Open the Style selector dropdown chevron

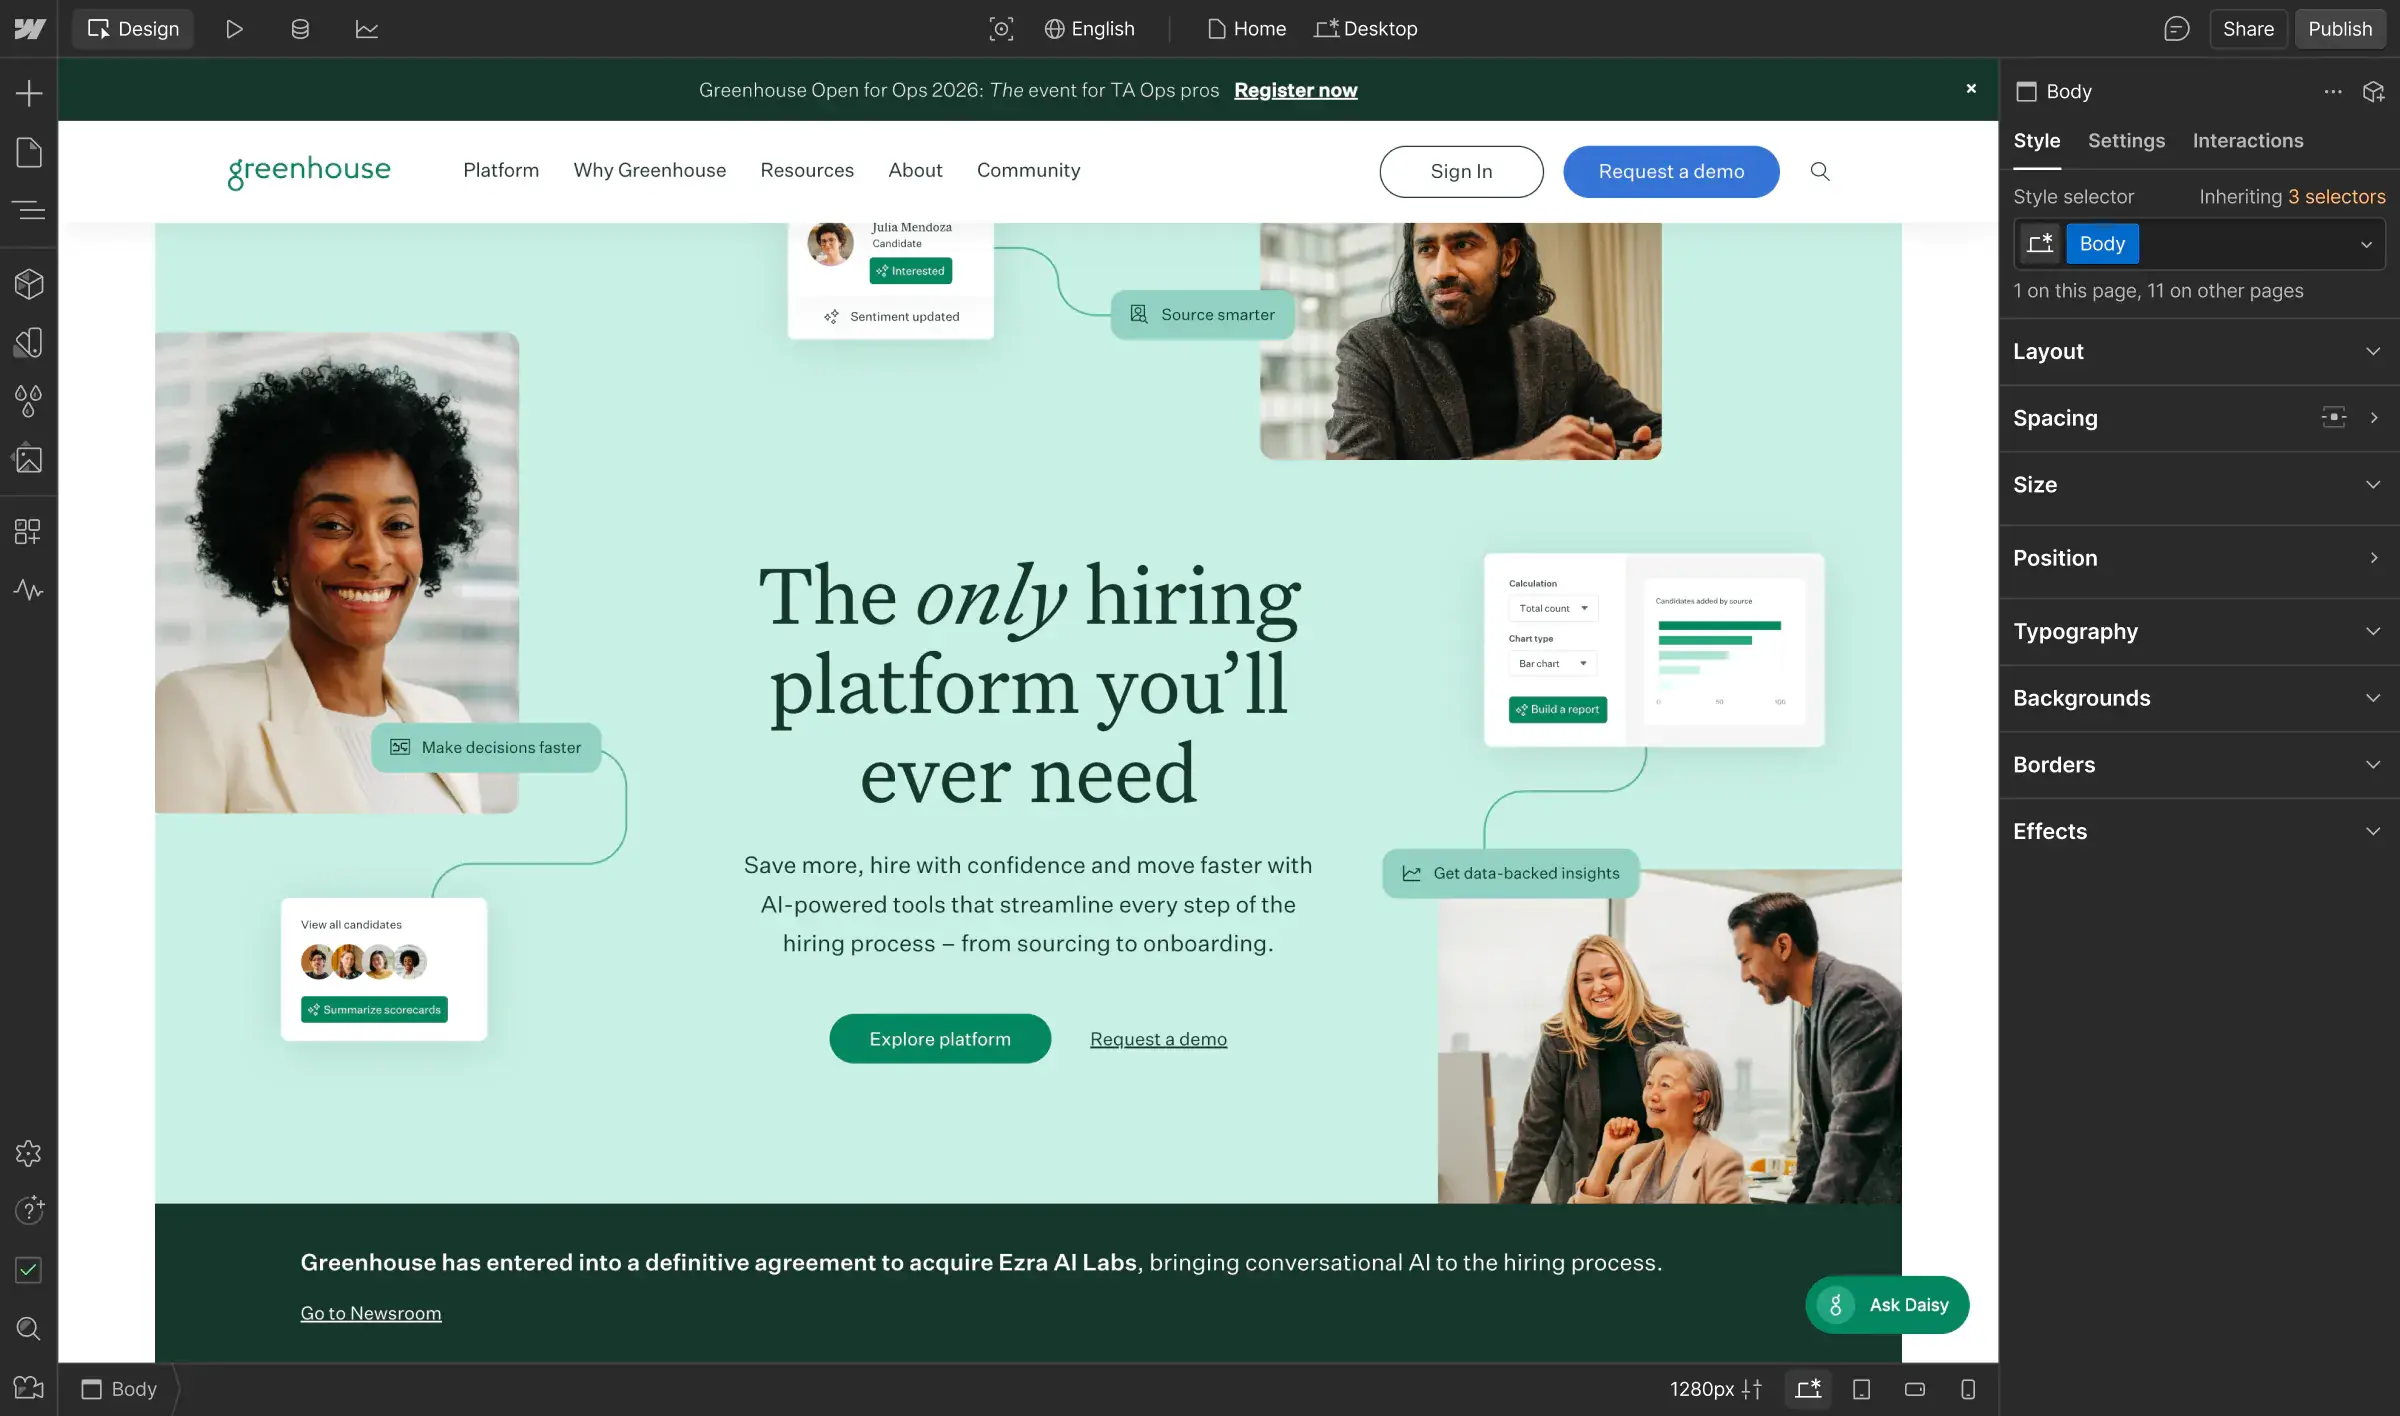pyautogui.click(x=2366, y=244)
